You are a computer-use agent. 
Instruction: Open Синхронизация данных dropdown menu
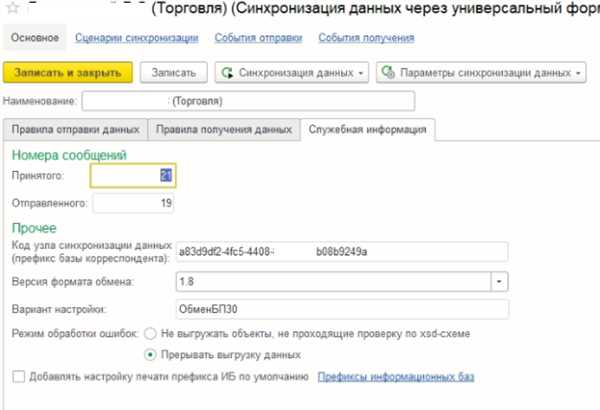[292, 72]
